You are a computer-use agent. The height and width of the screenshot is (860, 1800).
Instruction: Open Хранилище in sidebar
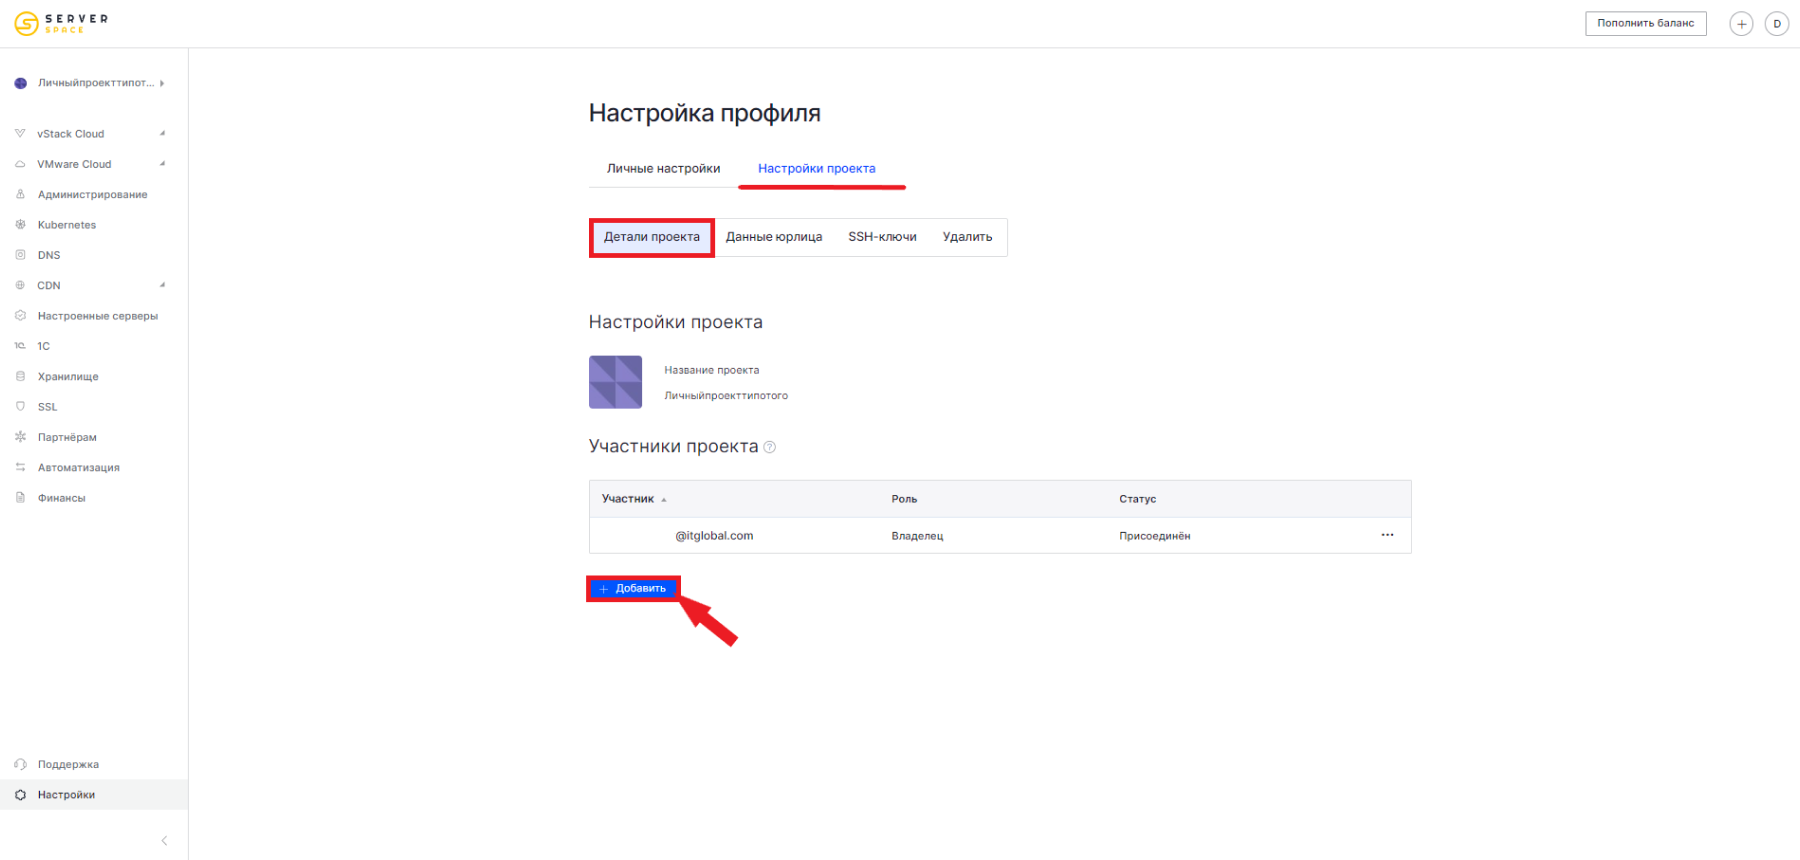tap(68, 376)
